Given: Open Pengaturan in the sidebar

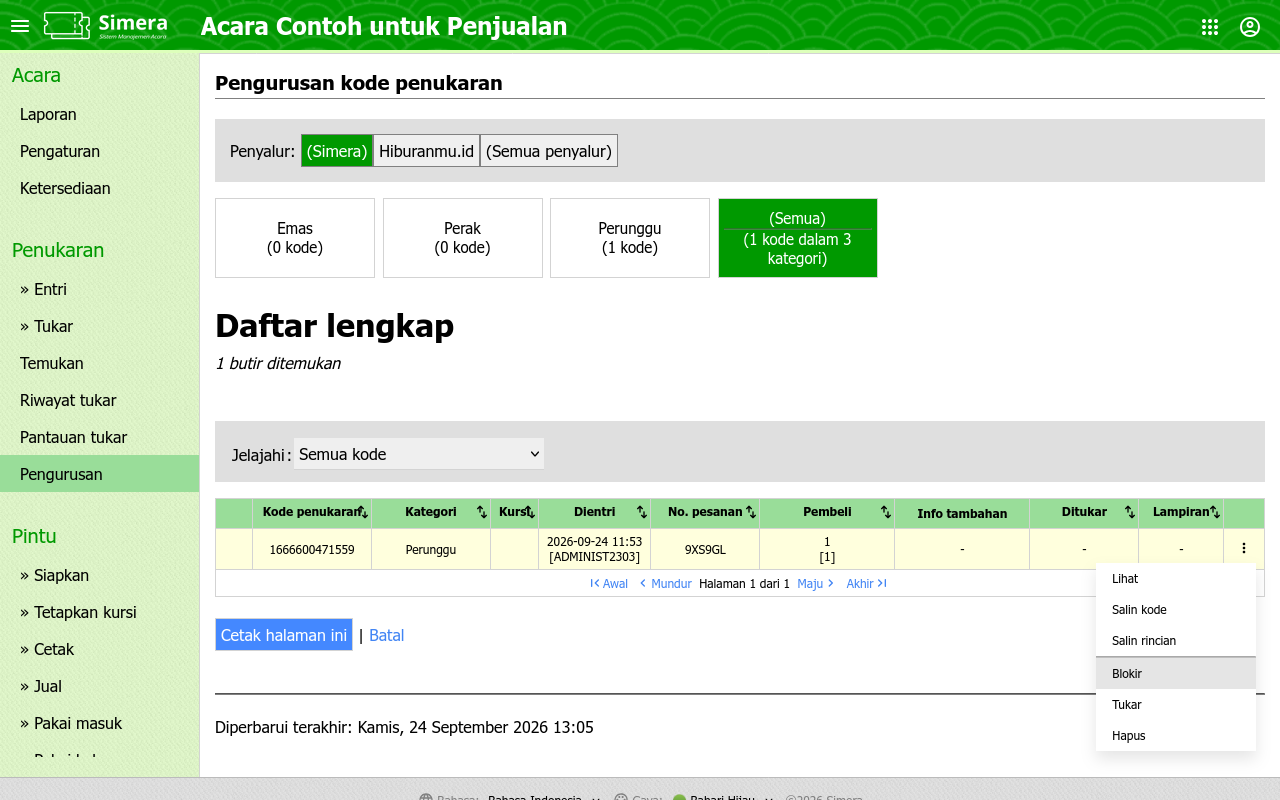Looking at the screenshot, I should (99, 151).
